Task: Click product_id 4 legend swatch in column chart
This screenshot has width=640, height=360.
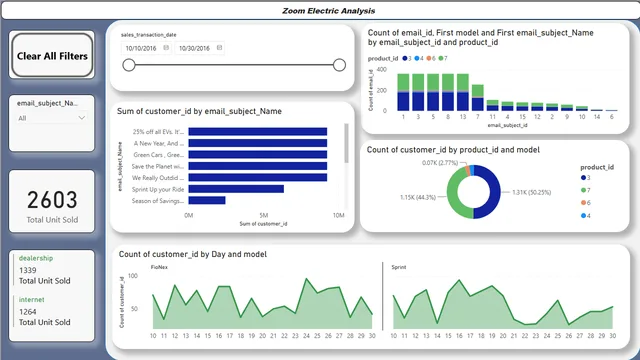Action: 417,58
